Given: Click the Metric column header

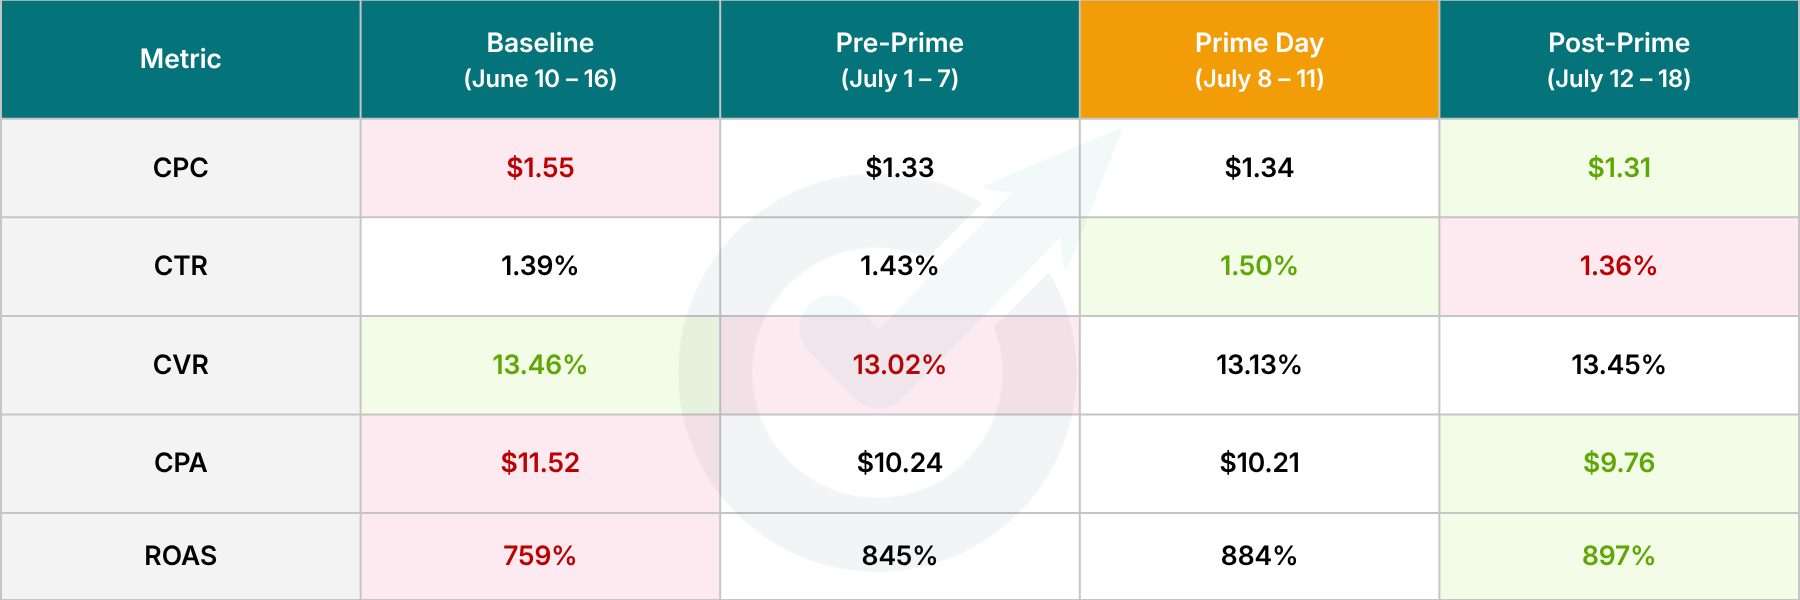Looking at the screenshot, I should (180, 59).
